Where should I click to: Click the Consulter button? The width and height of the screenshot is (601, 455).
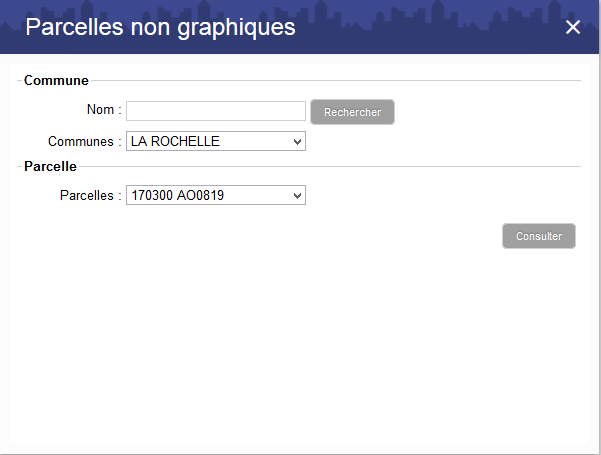[538, 237]
